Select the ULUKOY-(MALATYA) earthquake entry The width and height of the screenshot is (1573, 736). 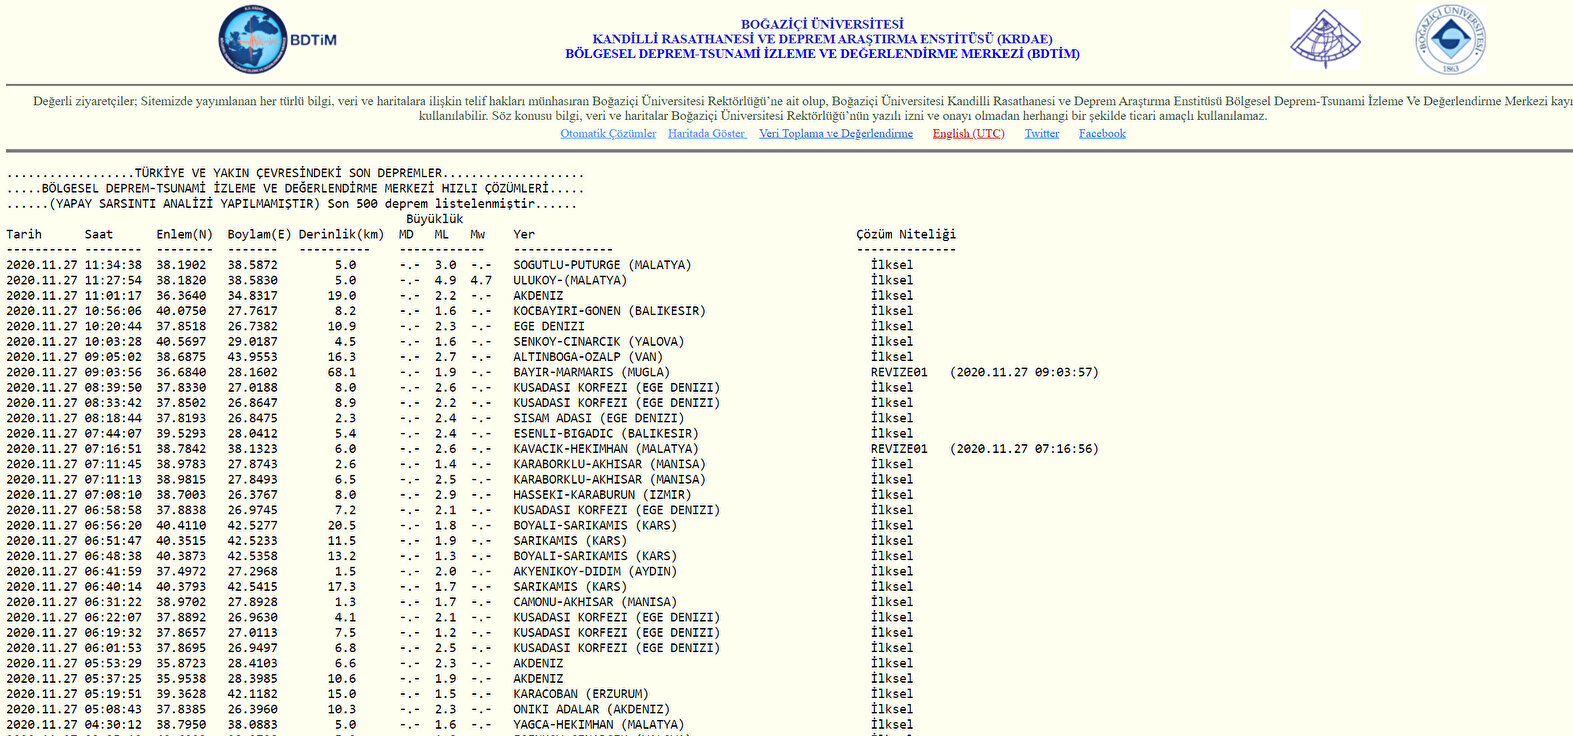coord(570,281)
